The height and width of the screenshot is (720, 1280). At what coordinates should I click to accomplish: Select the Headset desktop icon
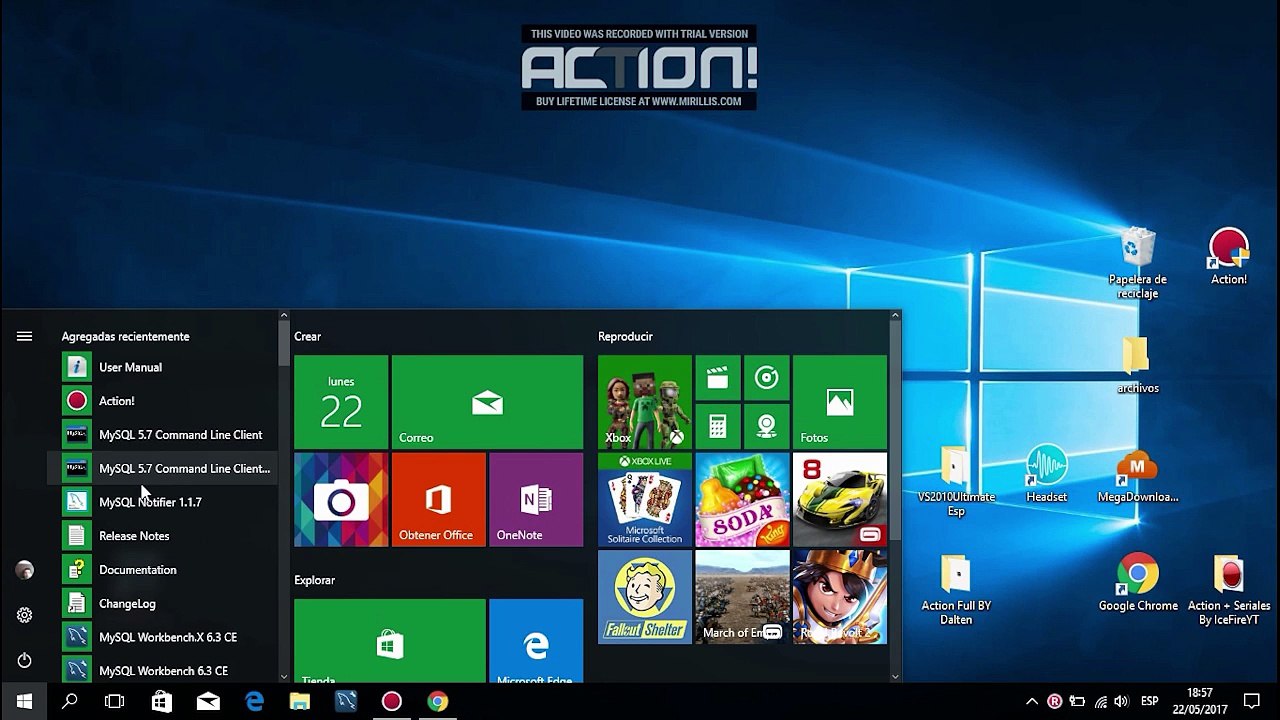click(1047, 474)
